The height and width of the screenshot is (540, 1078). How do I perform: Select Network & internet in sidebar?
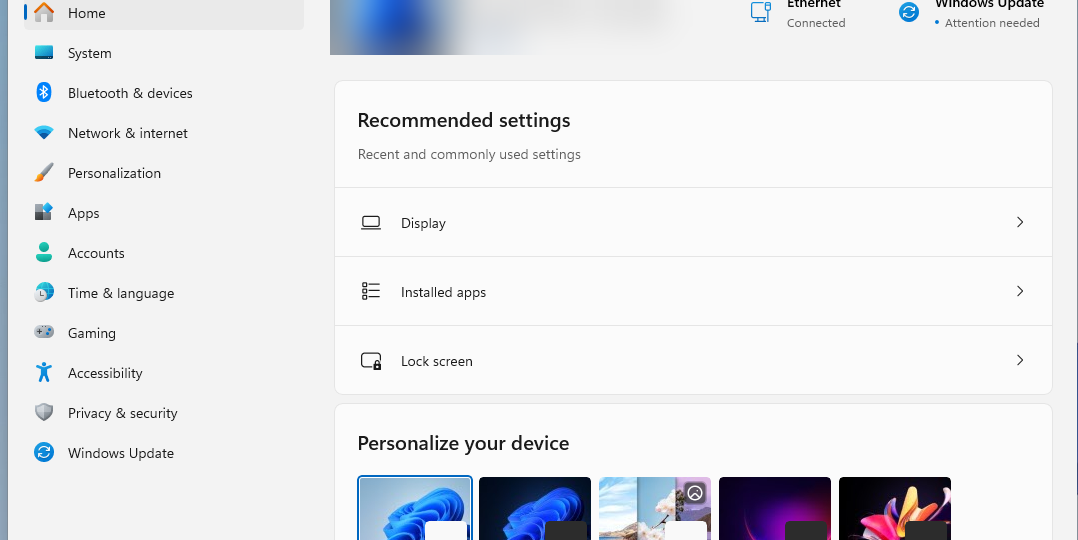tap(164, 133)
